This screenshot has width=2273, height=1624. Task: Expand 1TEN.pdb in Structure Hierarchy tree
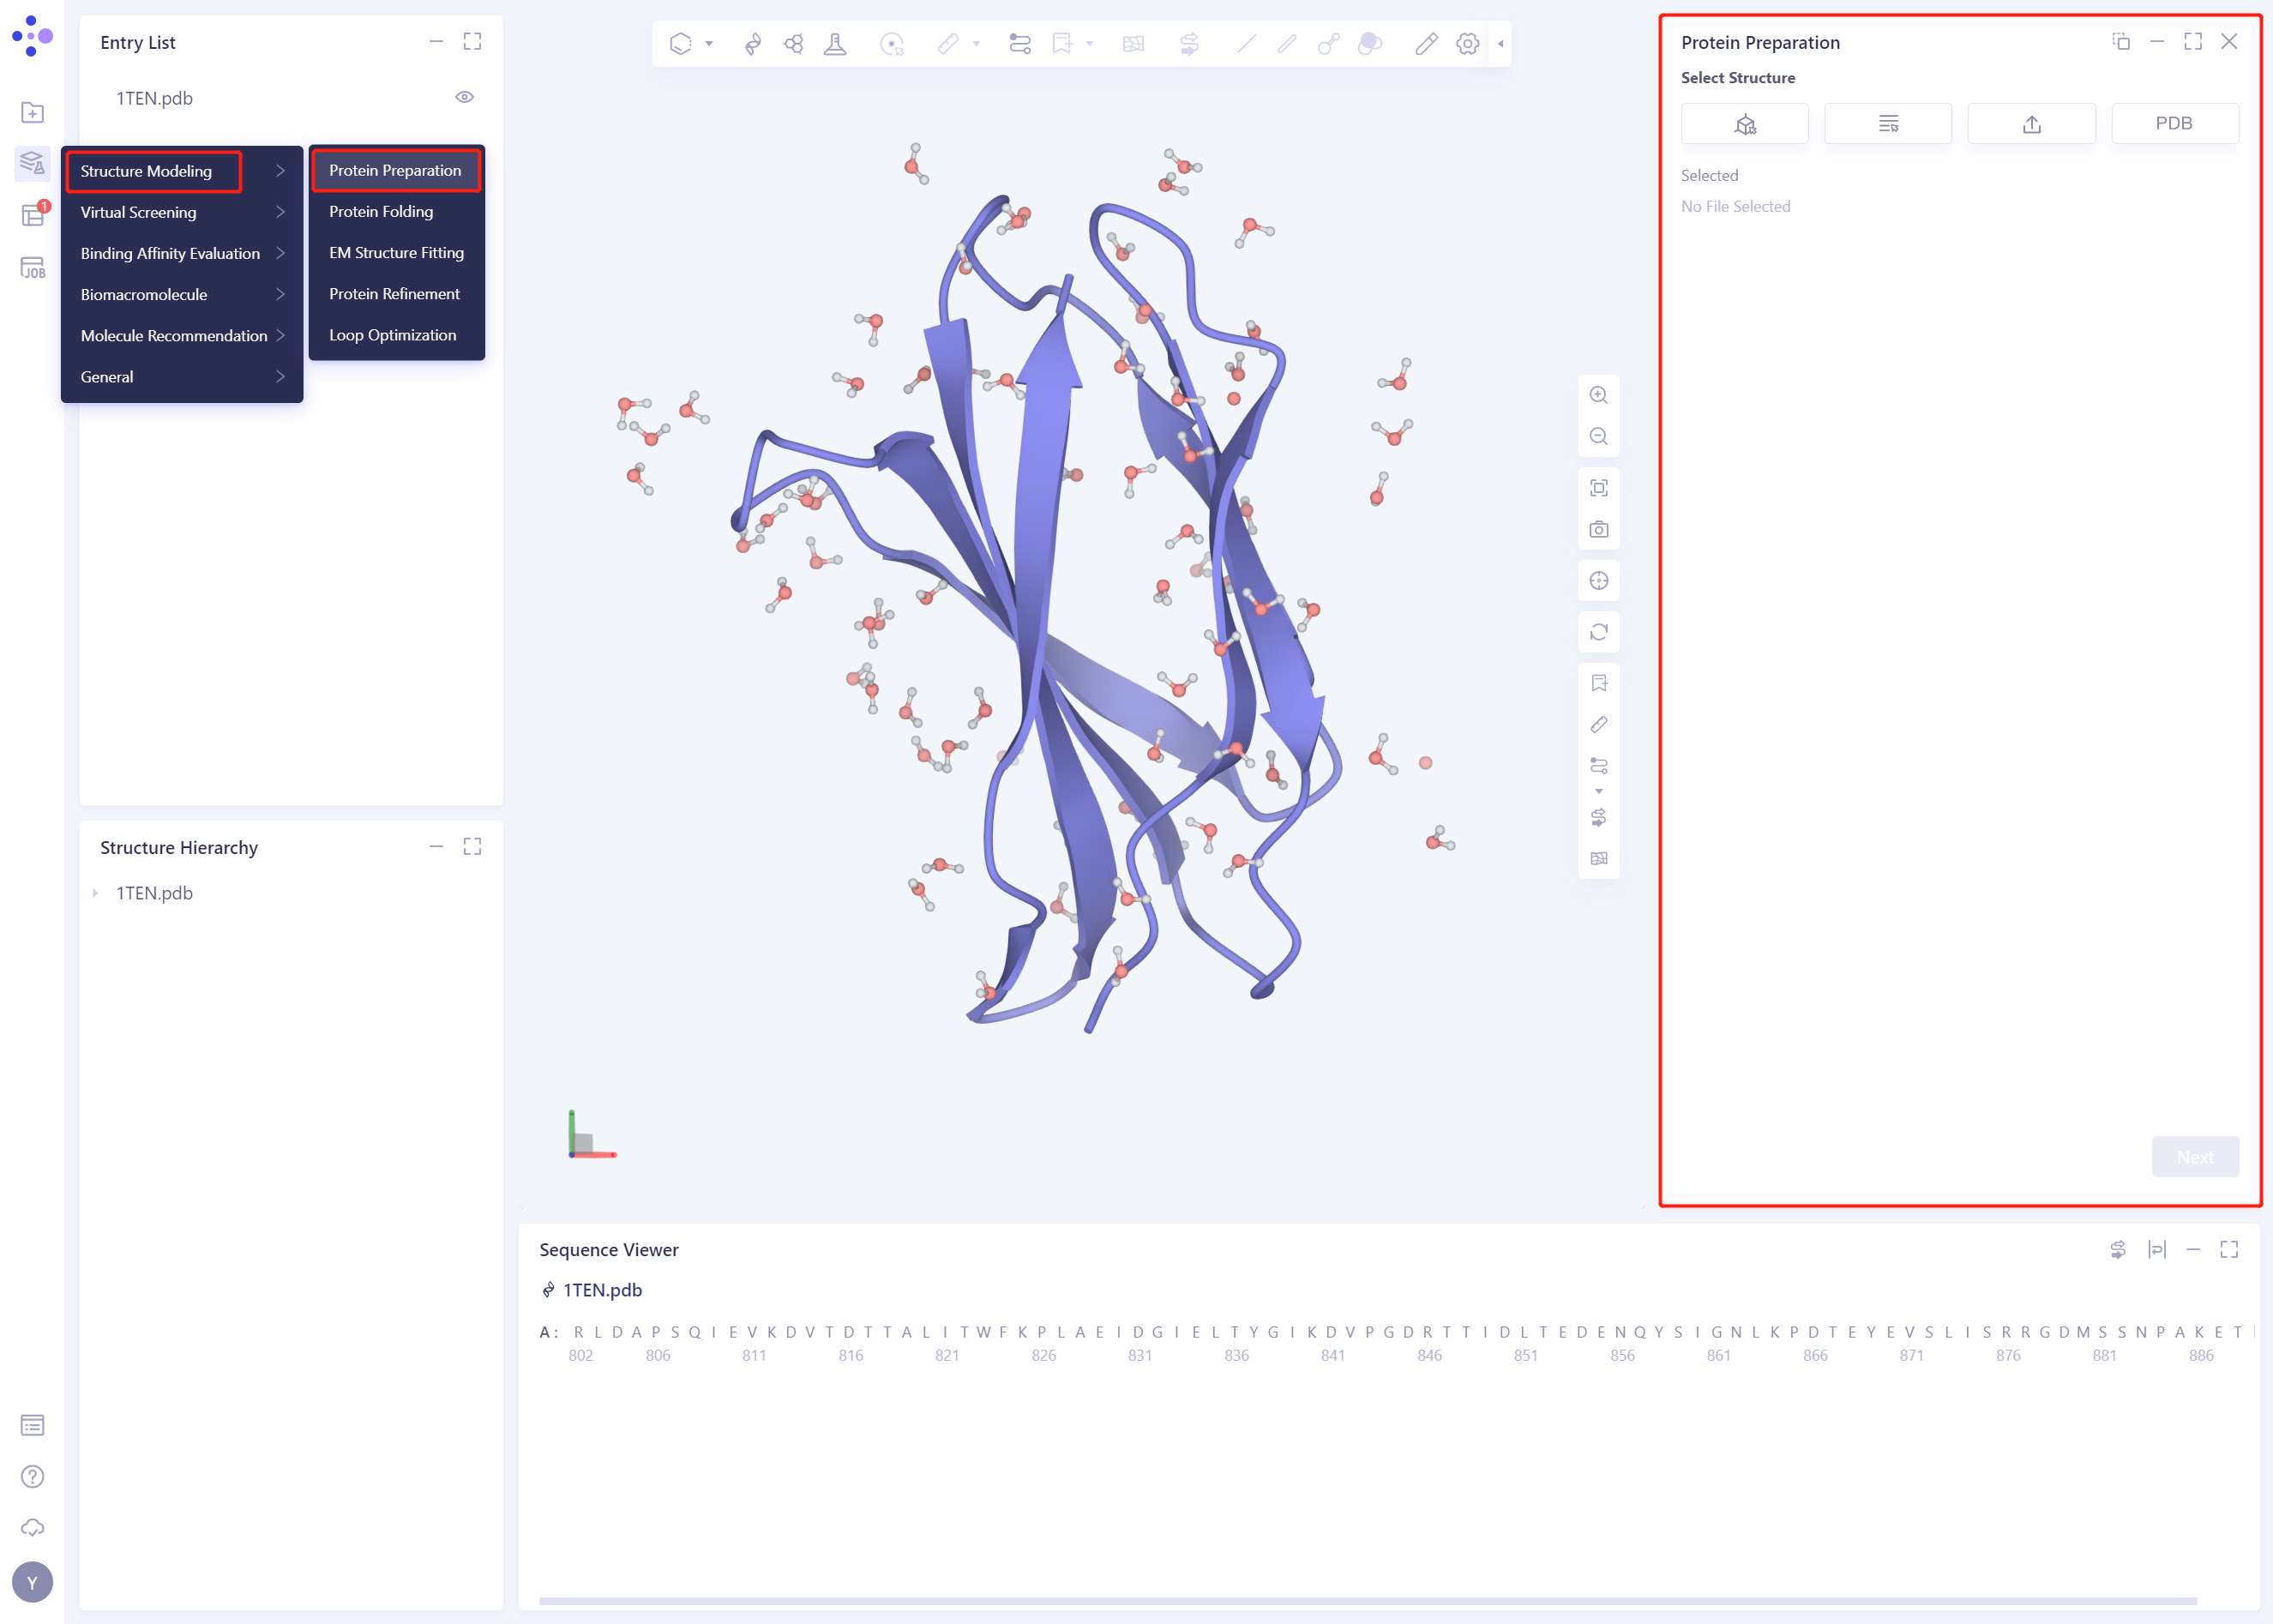click(x=95, y=893)
